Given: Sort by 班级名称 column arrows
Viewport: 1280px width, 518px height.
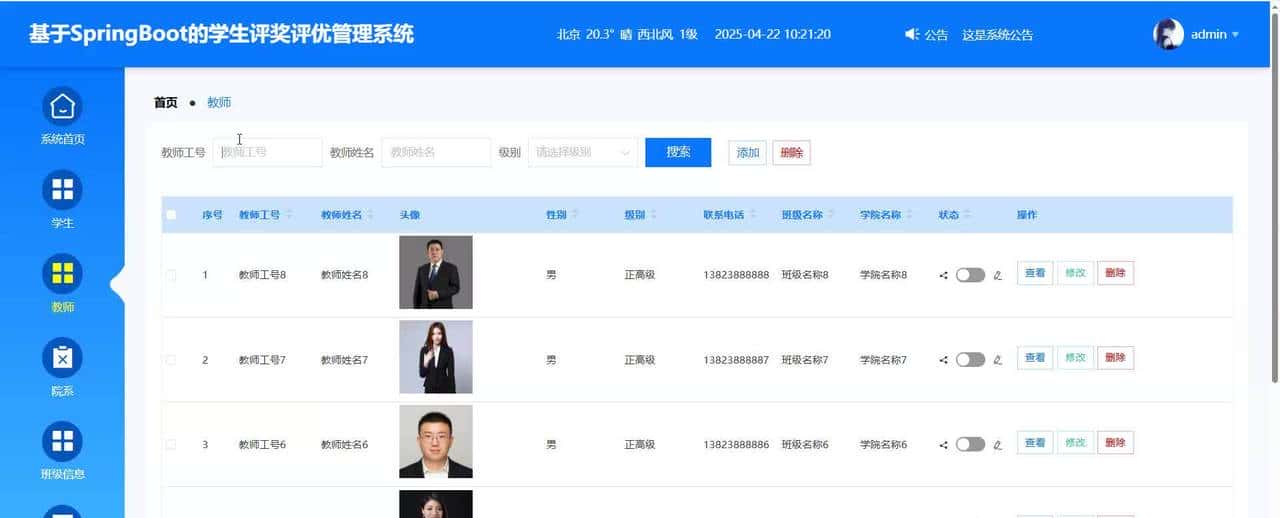Looking at the screenshot, I should [x=832, y=215].
